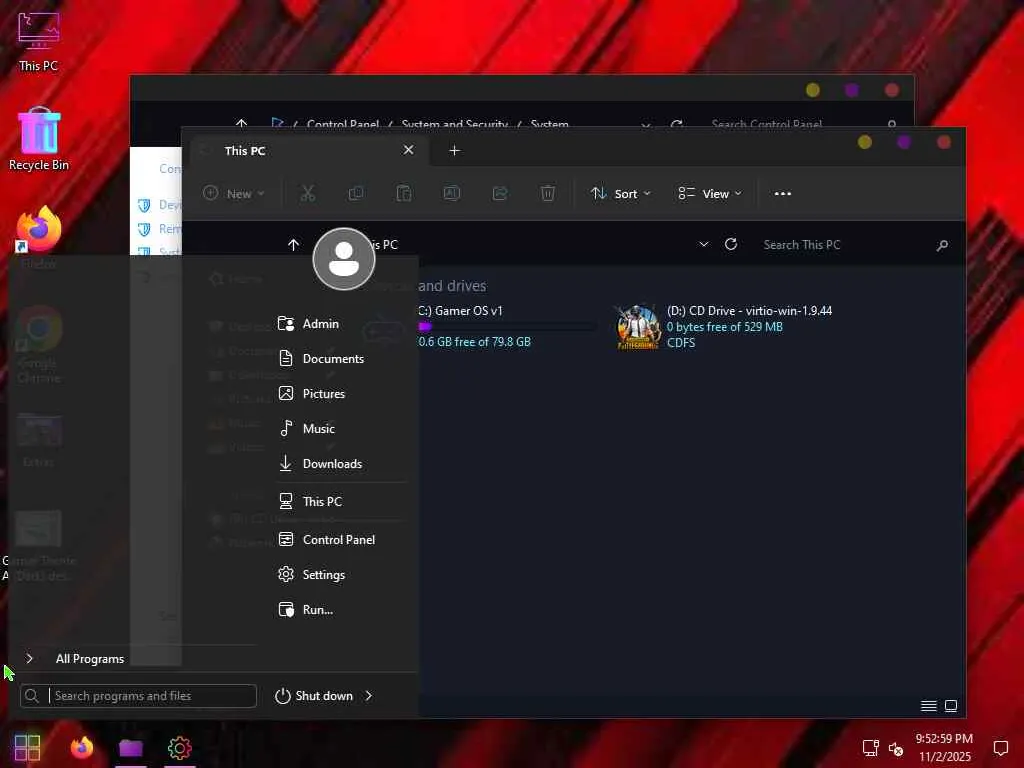
Task: Click the search magnifier in Explorer
Action: point(942,246)
